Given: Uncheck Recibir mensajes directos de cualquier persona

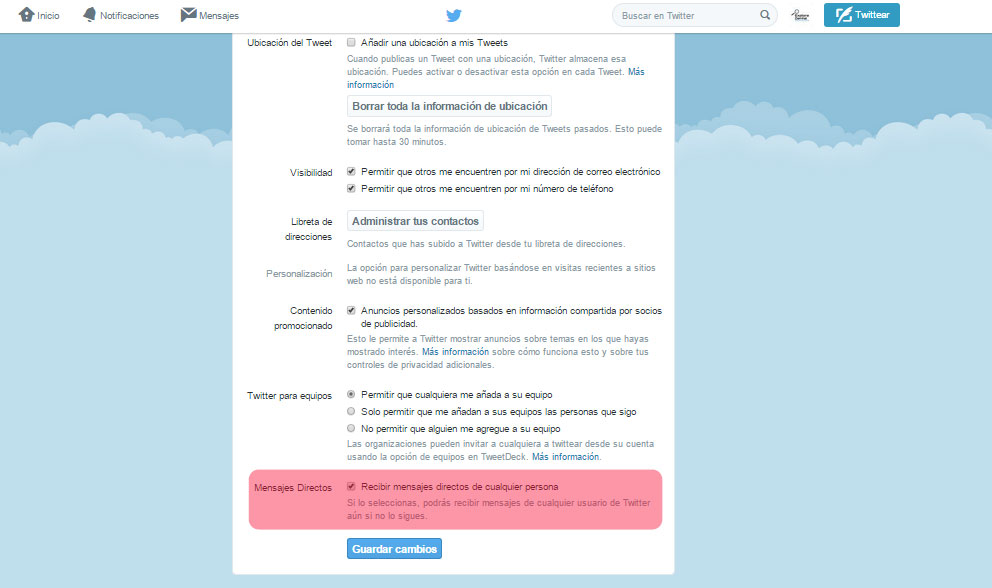Looking at the screenshot, I should coord(351,487).
